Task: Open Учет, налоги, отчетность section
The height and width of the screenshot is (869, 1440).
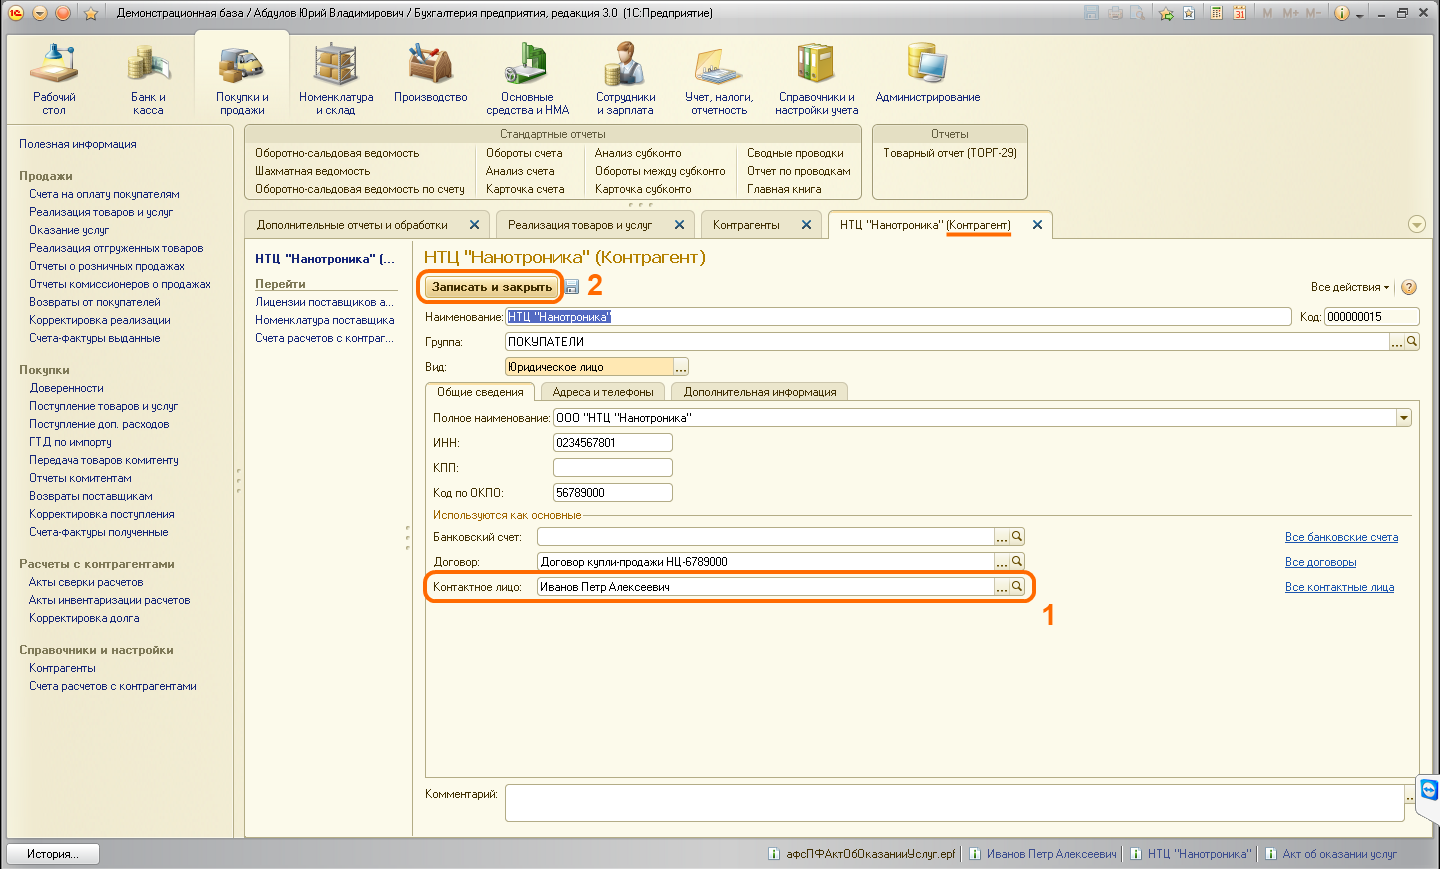Action: tap(719, 79)
